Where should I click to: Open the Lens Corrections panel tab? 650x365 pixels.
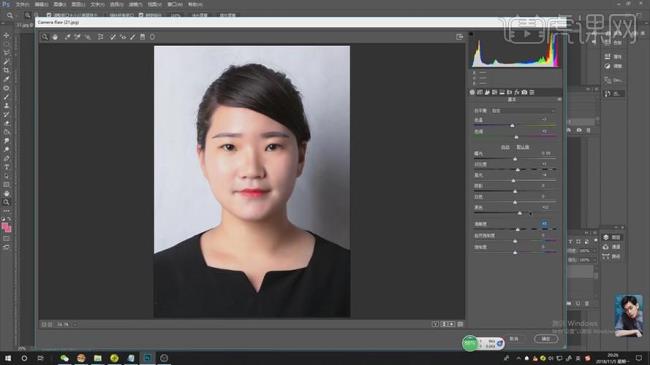509,92
